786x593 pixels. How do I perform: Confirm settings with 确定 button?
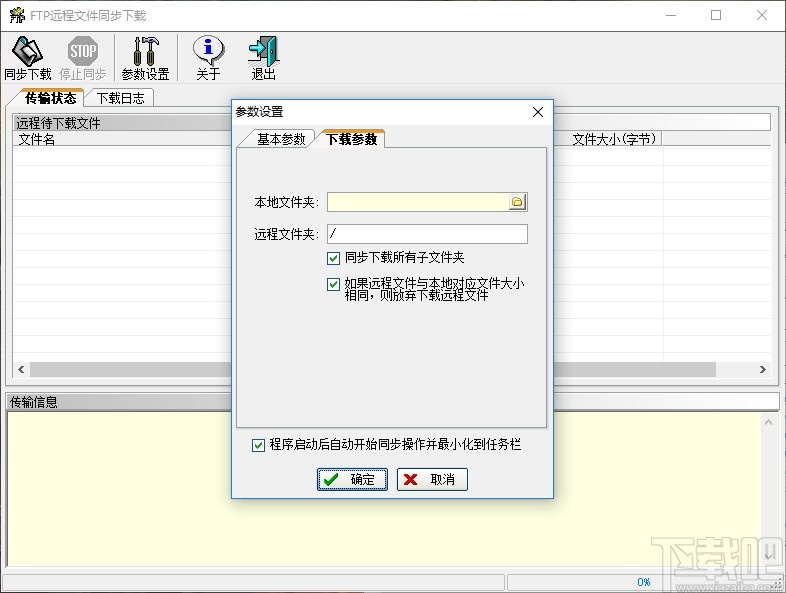click(352, 479)
